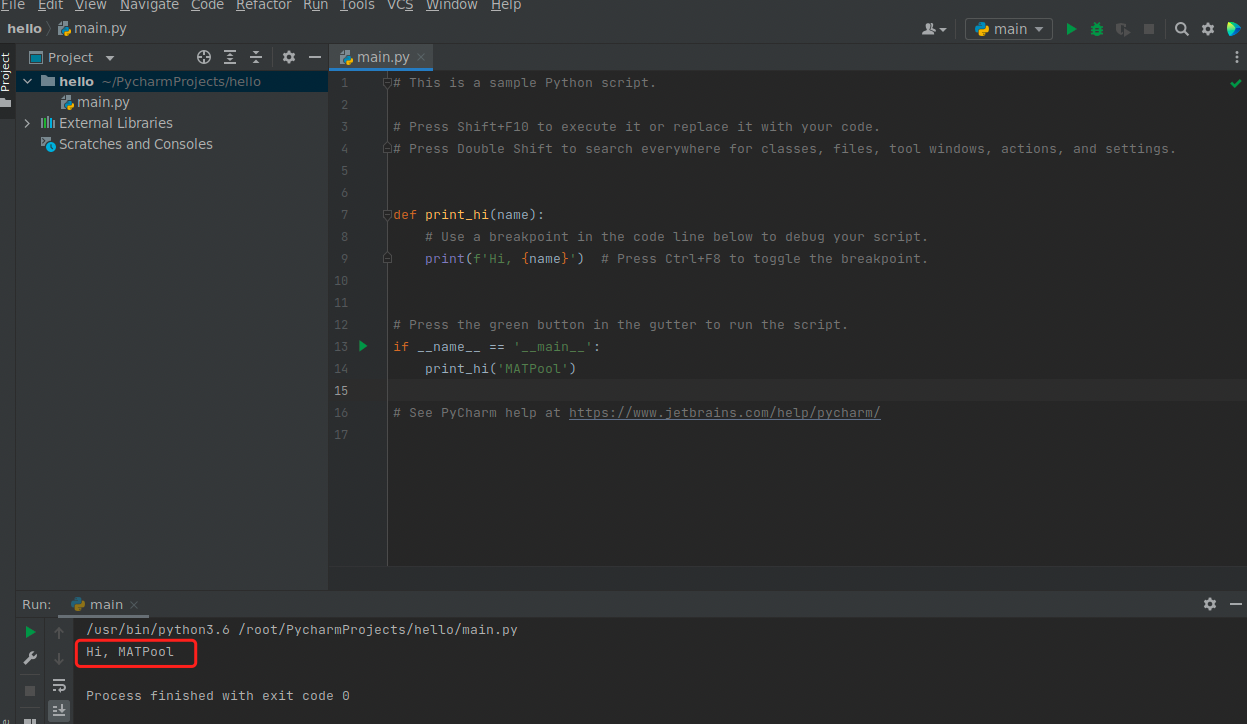Close the main tab in Run panel
The image size is (1247, 724).
(134, 605)
